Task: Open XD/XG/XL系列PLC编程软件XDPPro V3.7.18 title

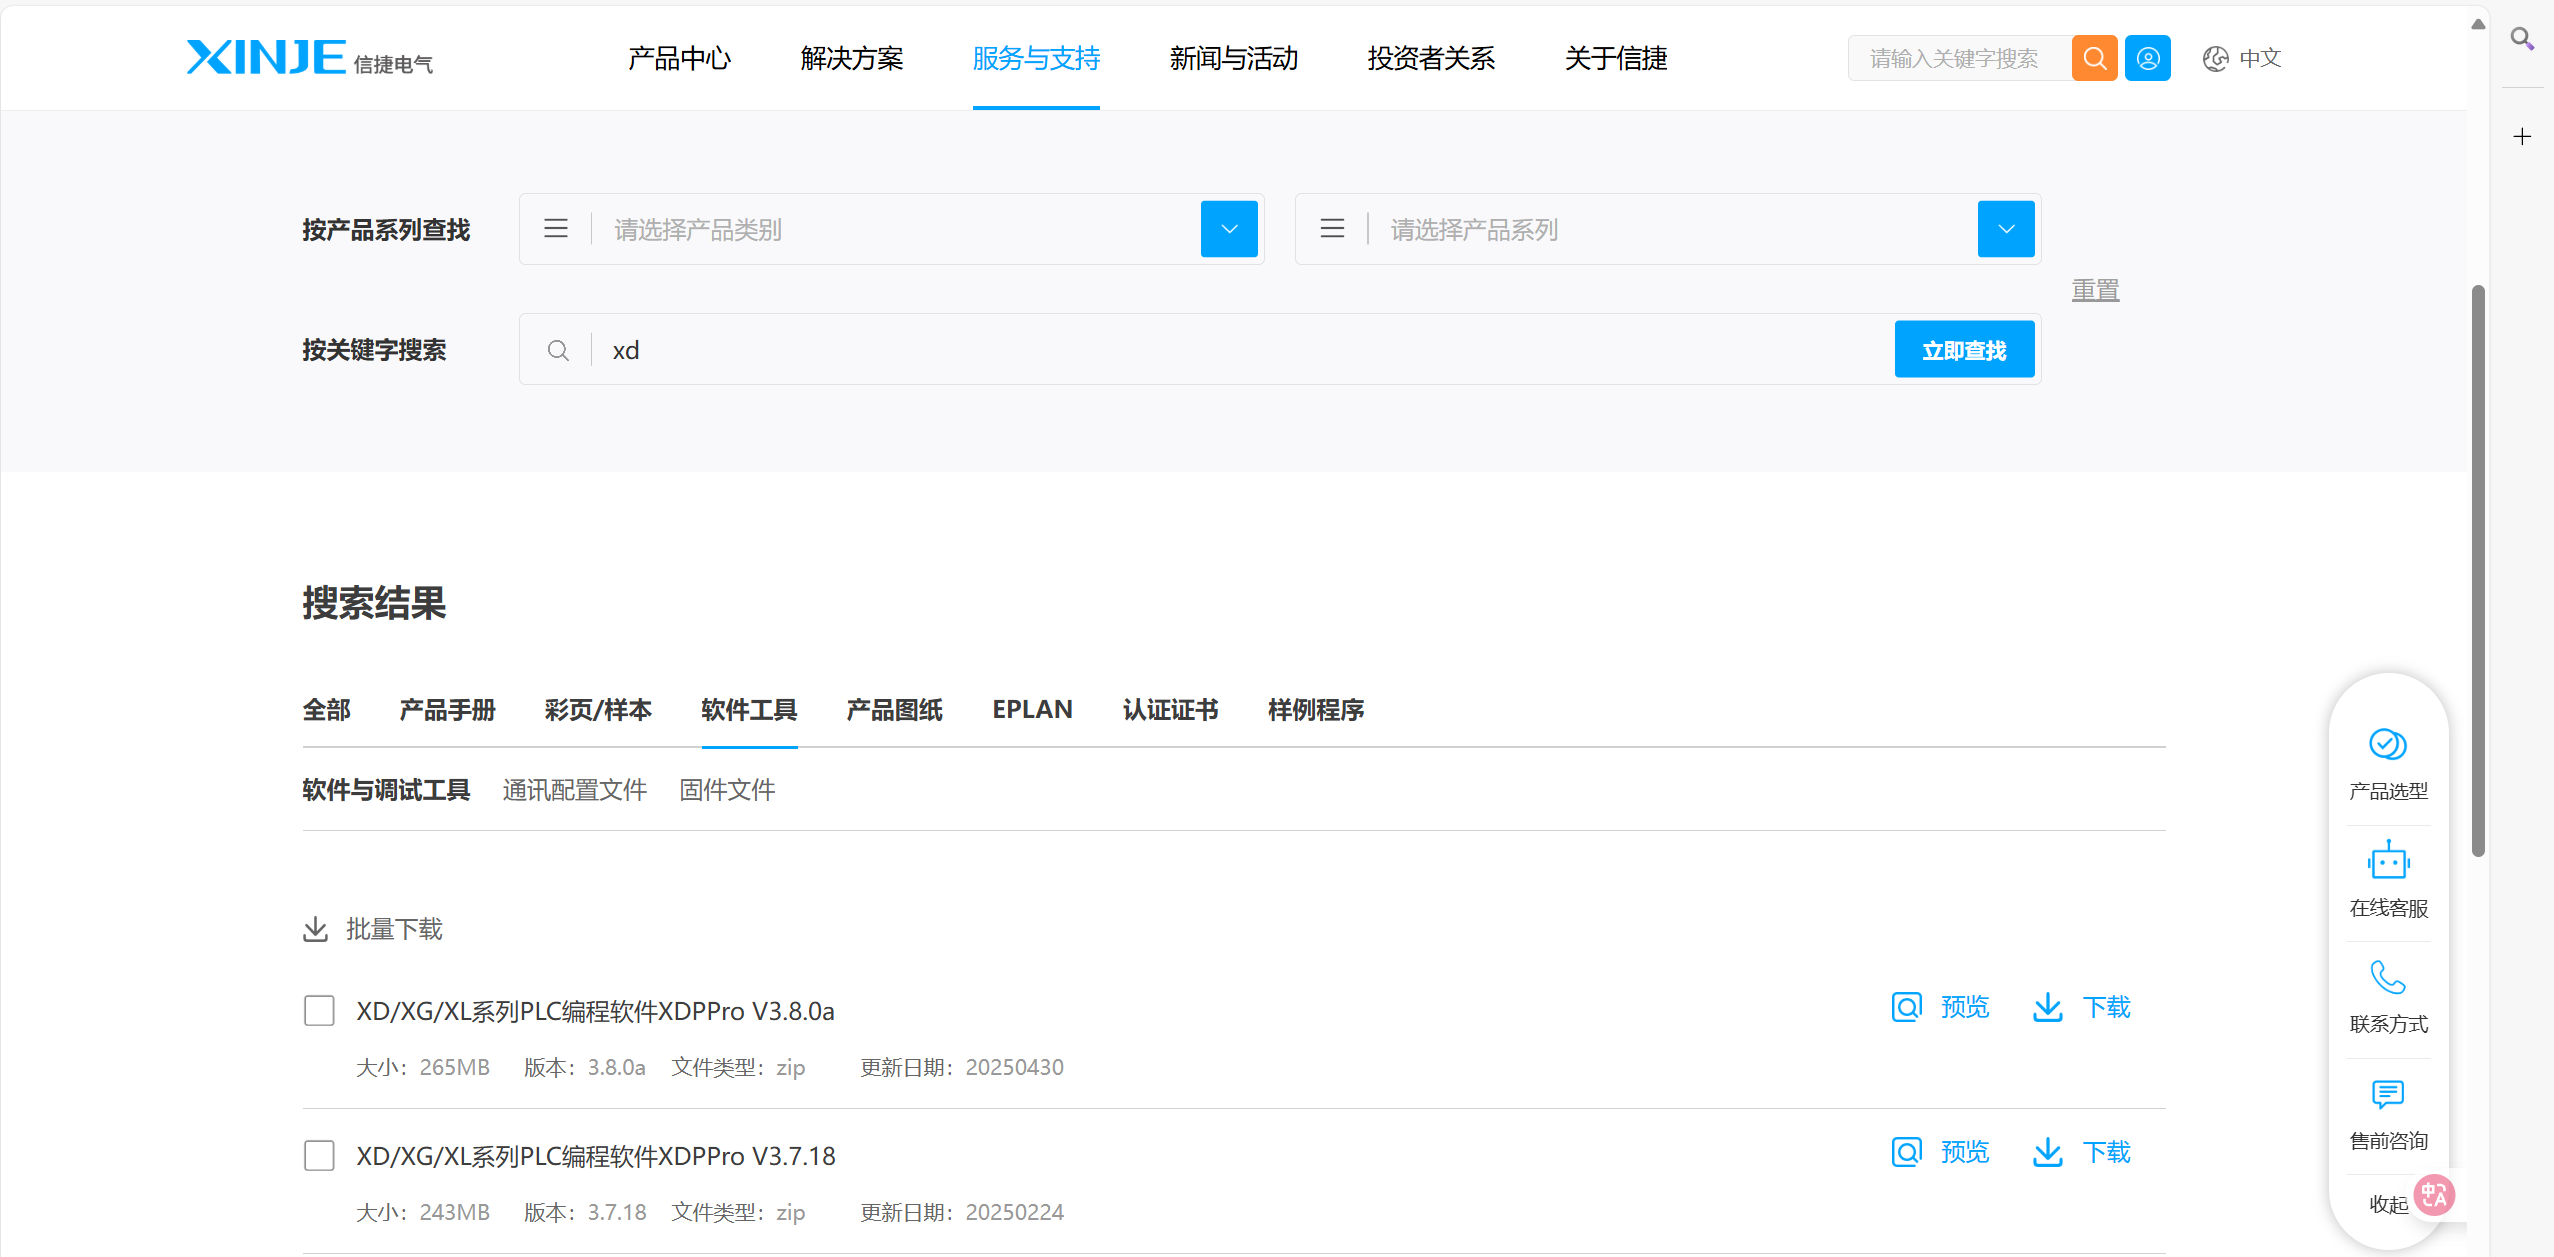Action: click(x=596, y=1156)
